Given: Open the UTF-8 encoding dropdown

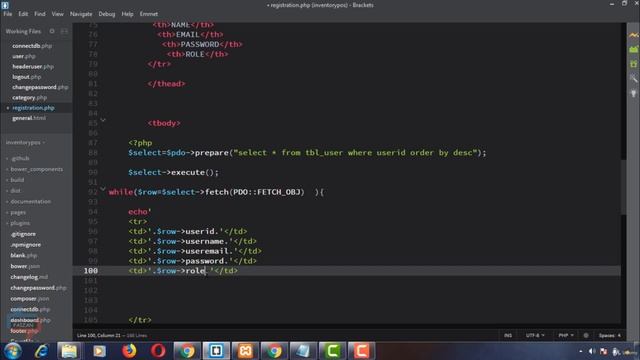Looking at the screenshot, I should [x=535, y=335].
